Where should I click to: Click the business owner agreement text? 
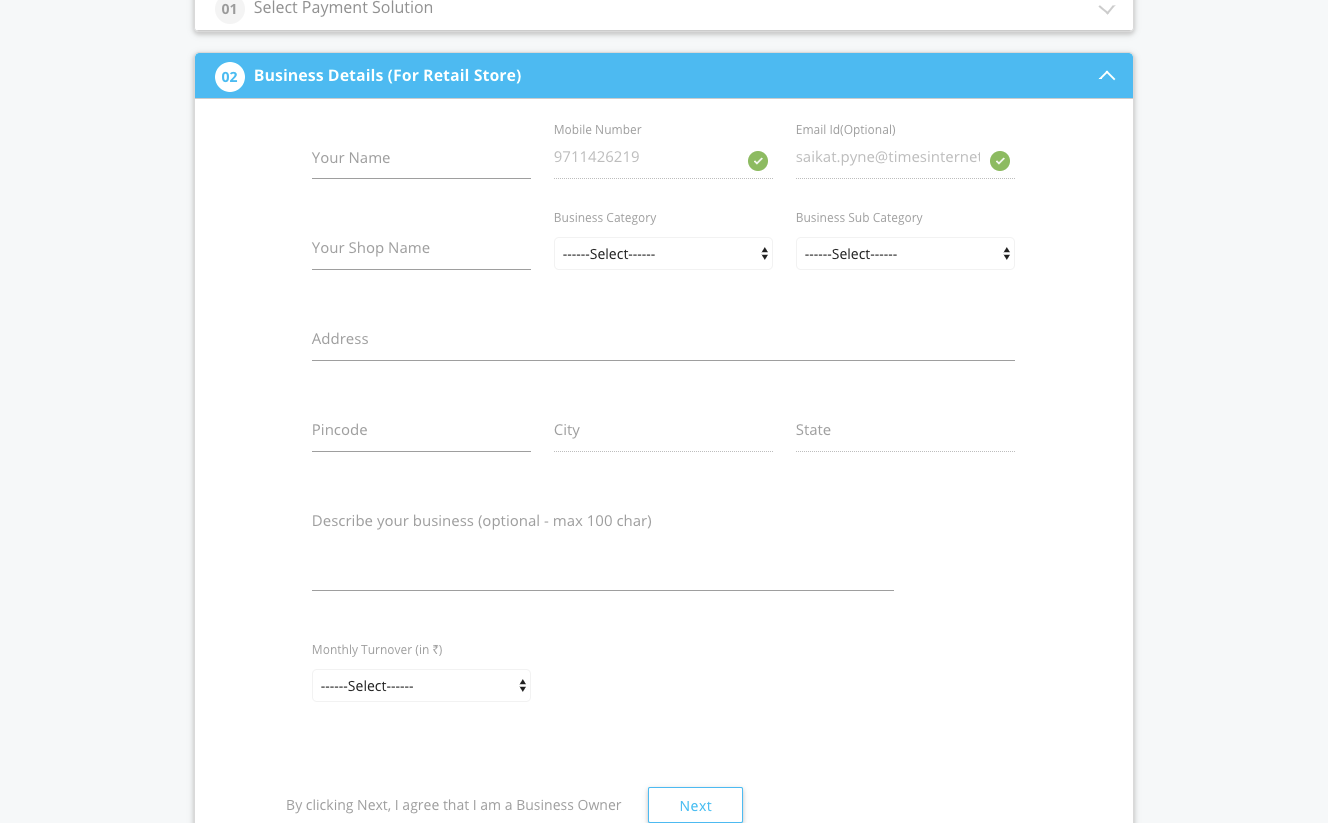click(x=454, y=805)
